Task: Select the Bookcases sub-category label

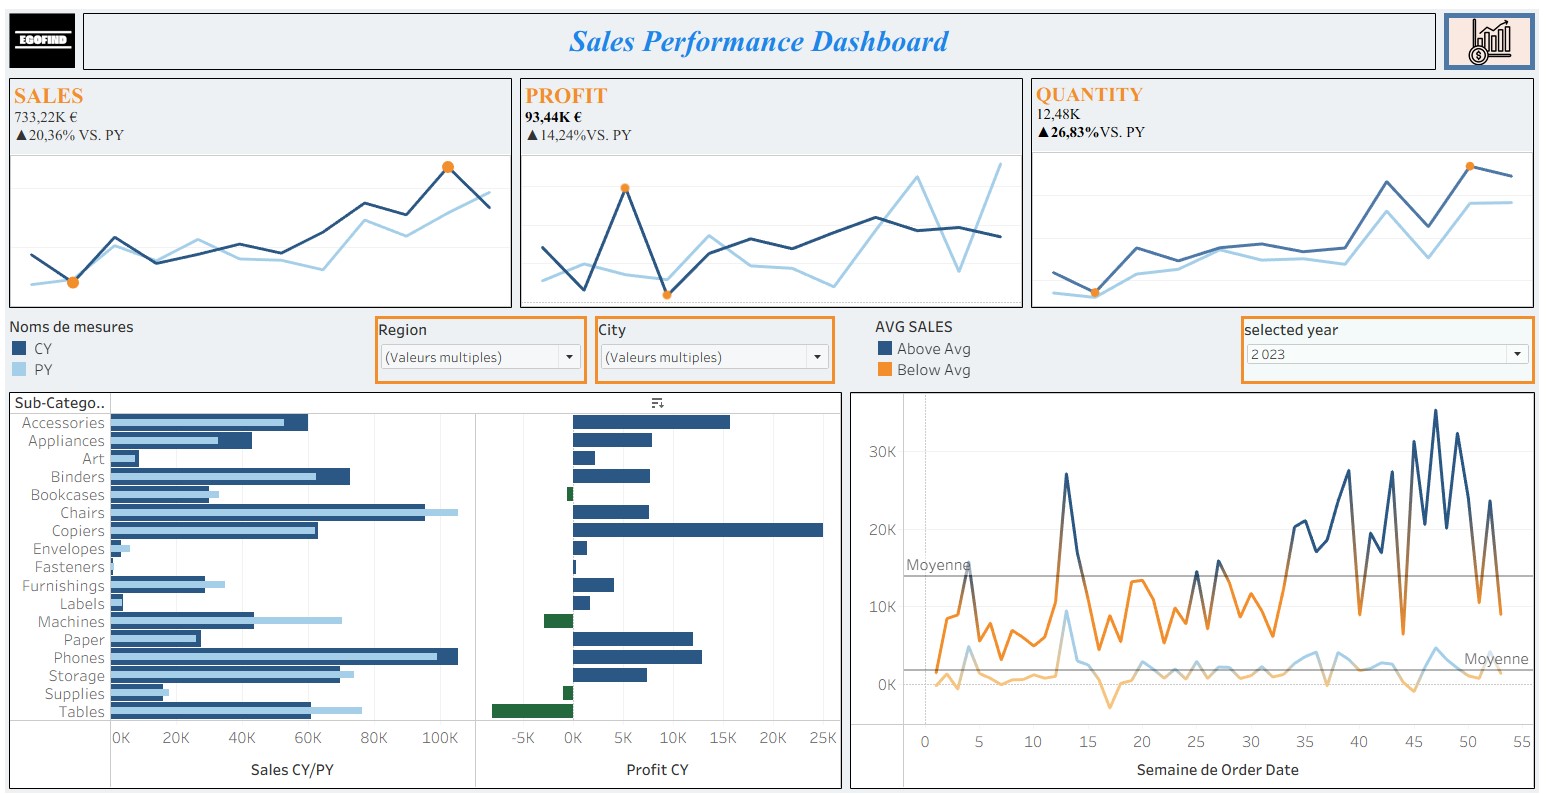Action: (68, 495)
